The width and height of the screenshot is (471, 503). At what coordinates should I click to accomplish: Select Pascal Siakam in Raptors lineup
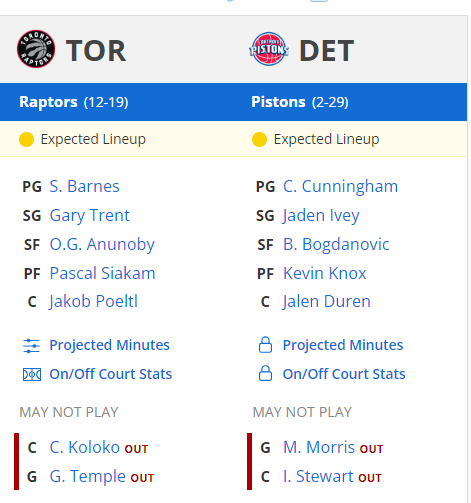102,273
